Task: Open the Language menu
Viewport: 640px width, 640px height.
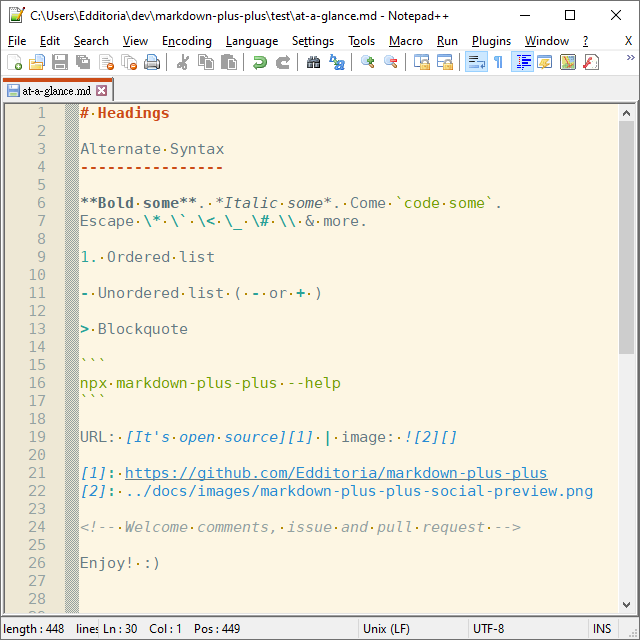Action: (252, 41)
